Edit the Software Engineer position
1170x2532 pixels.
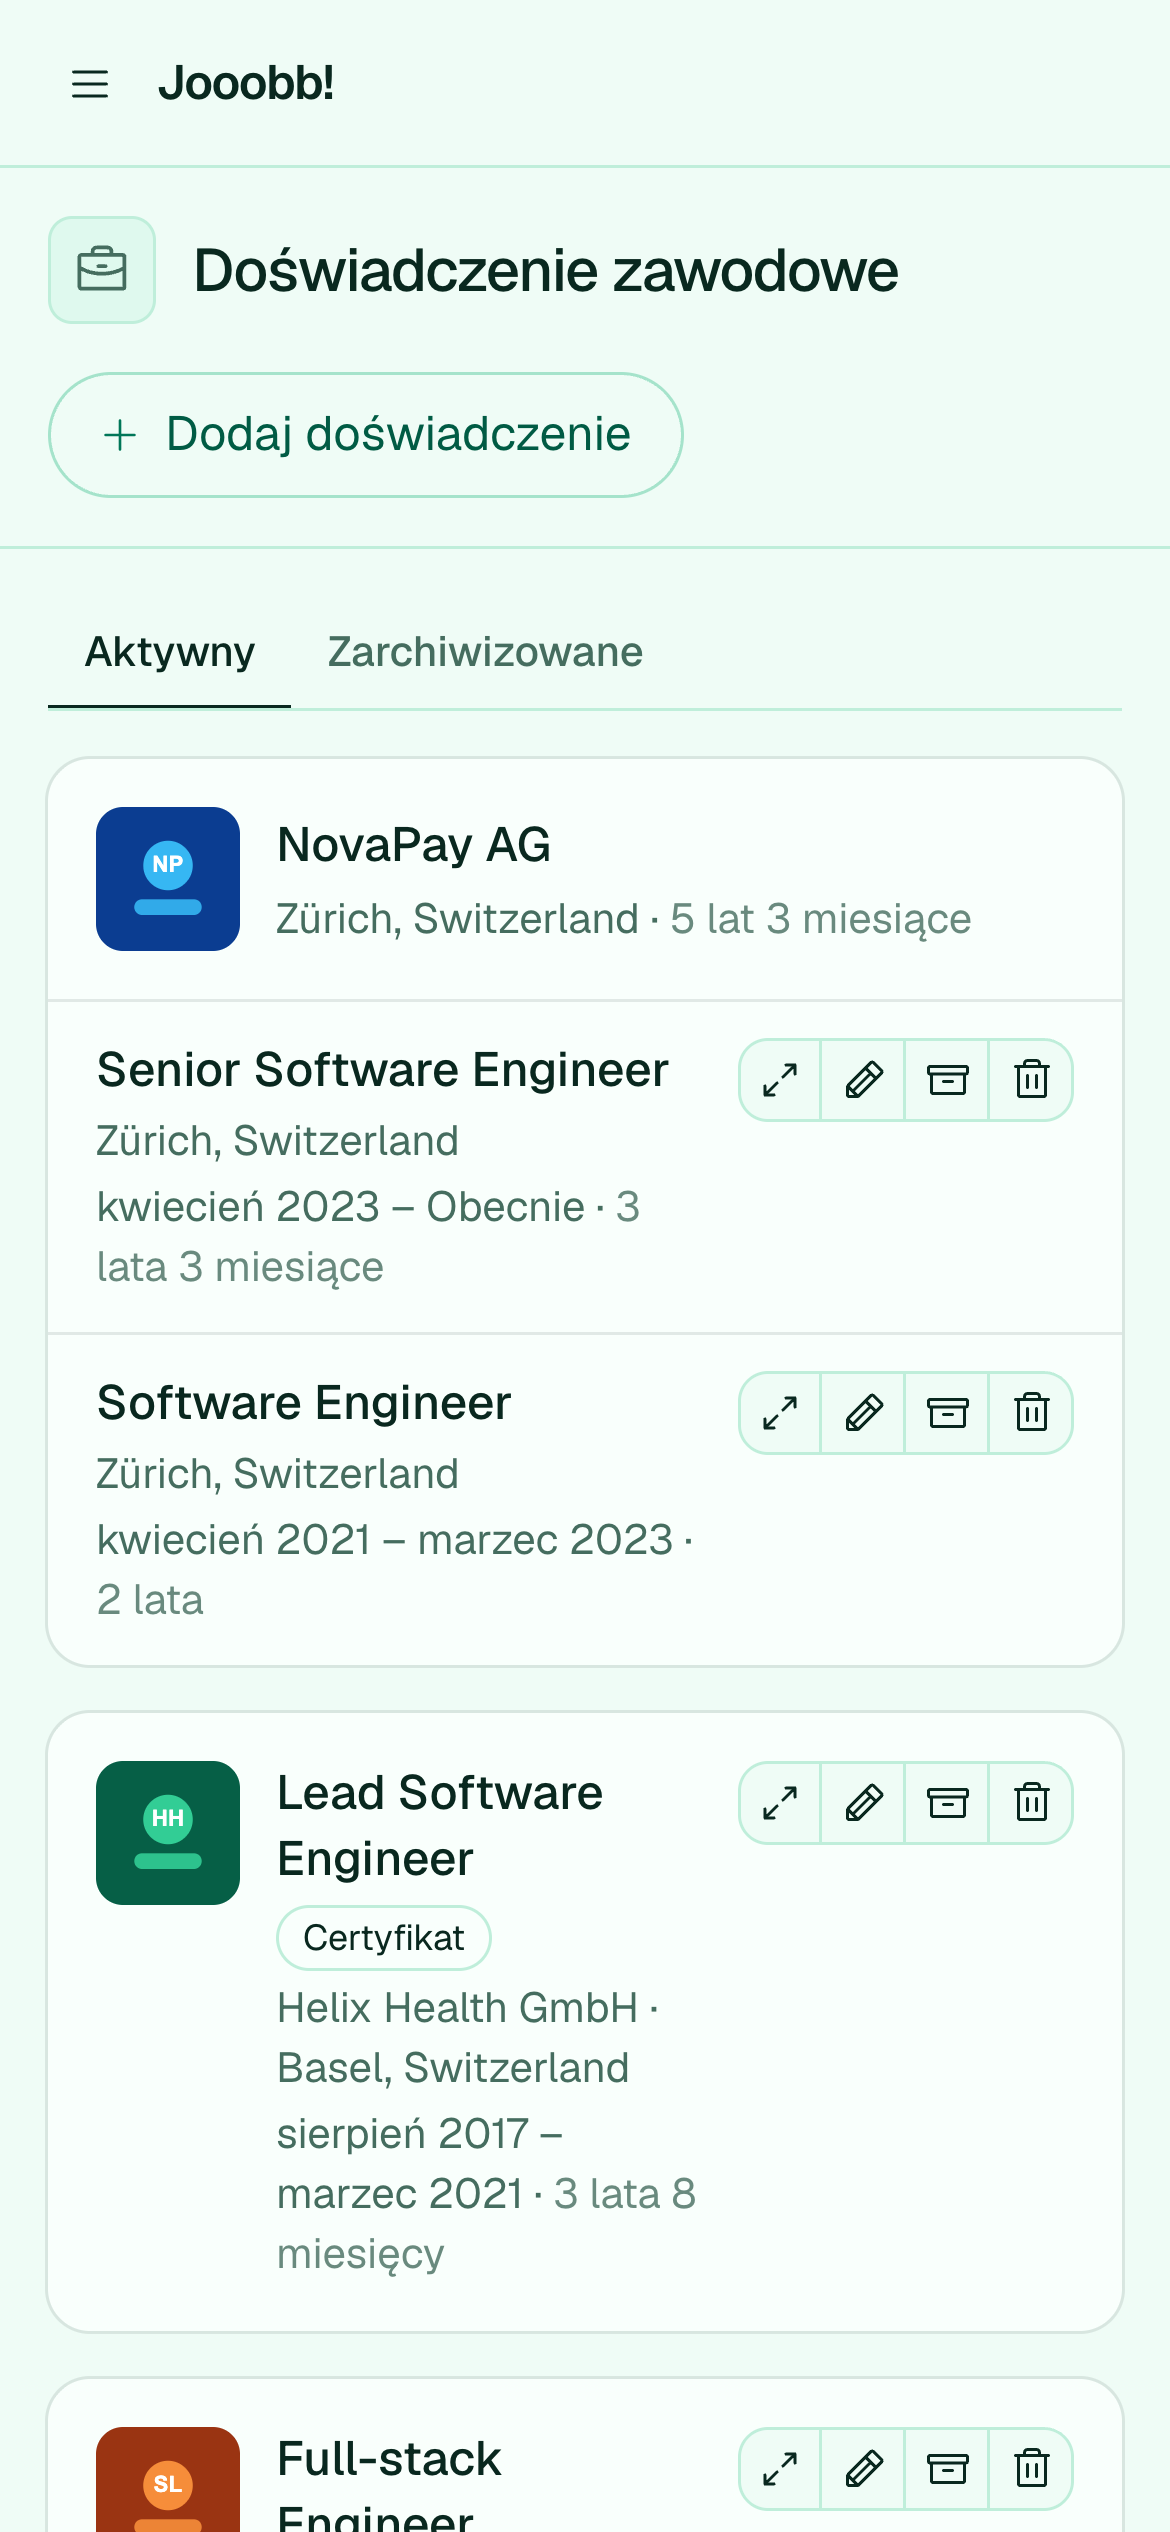(x=863, y=1413)
